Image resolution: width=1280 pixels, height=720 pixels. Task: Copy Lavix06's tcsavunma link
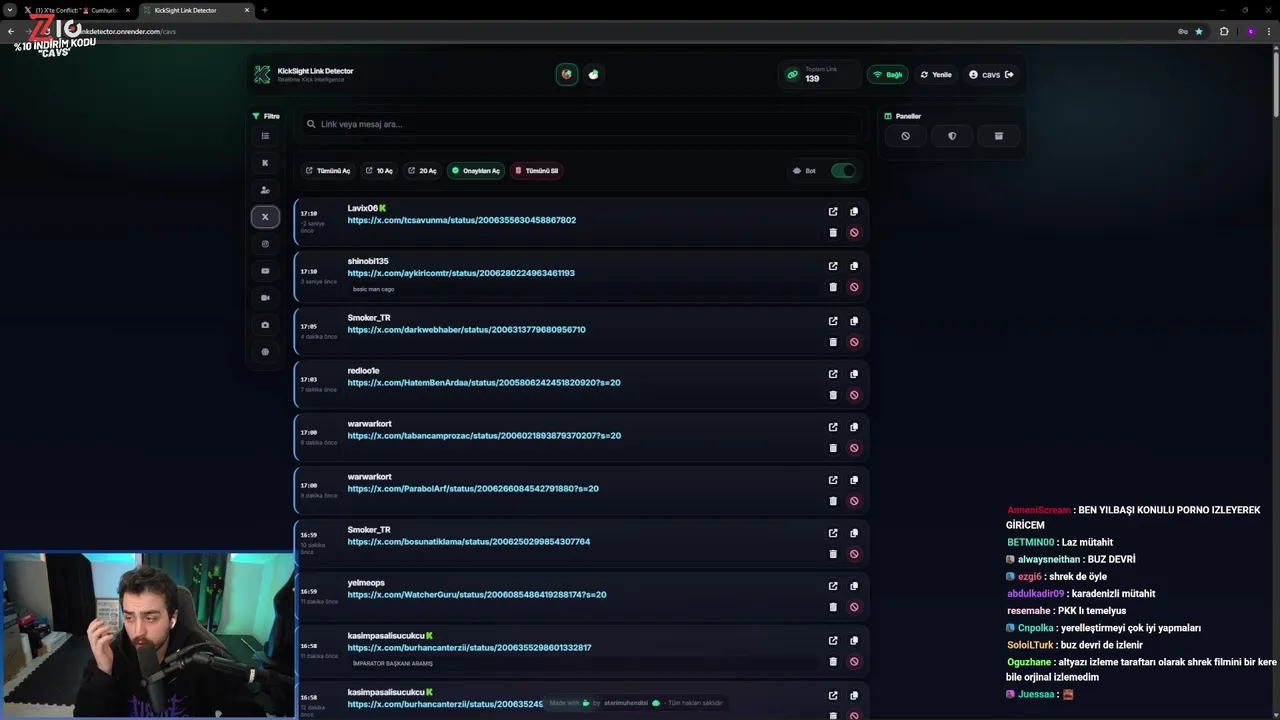click(x=854, y=212)
